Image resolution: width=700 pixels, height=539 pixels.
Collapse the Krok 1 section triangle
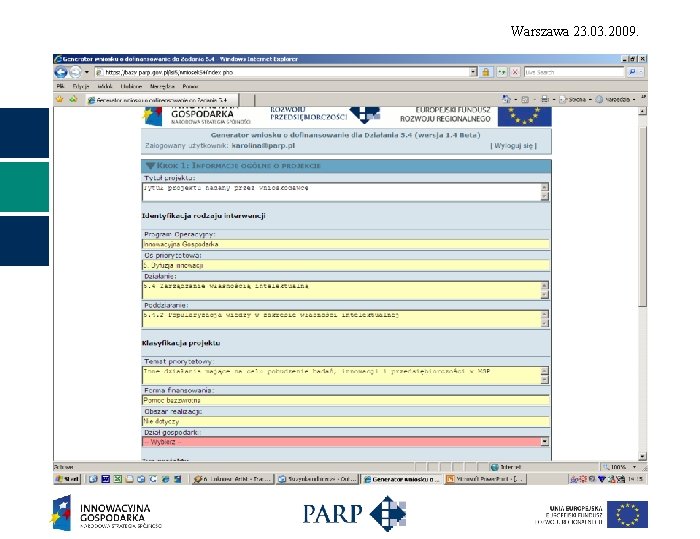[x=150, y=166]
